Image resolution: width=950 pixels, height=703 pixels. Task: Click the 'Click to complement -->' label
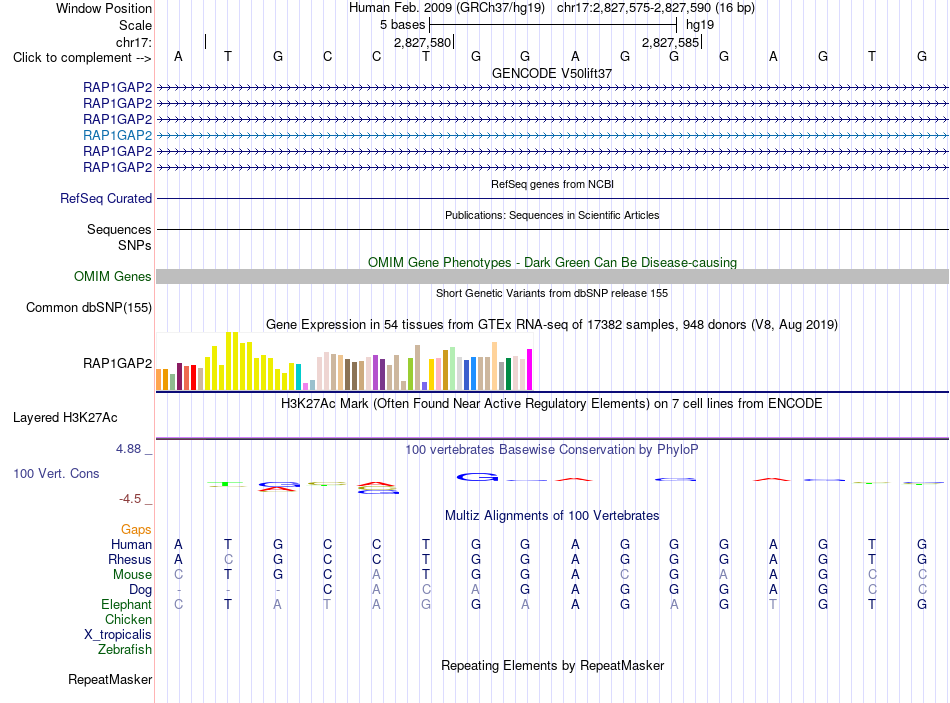pyautogui.click(x=82, y=58)
